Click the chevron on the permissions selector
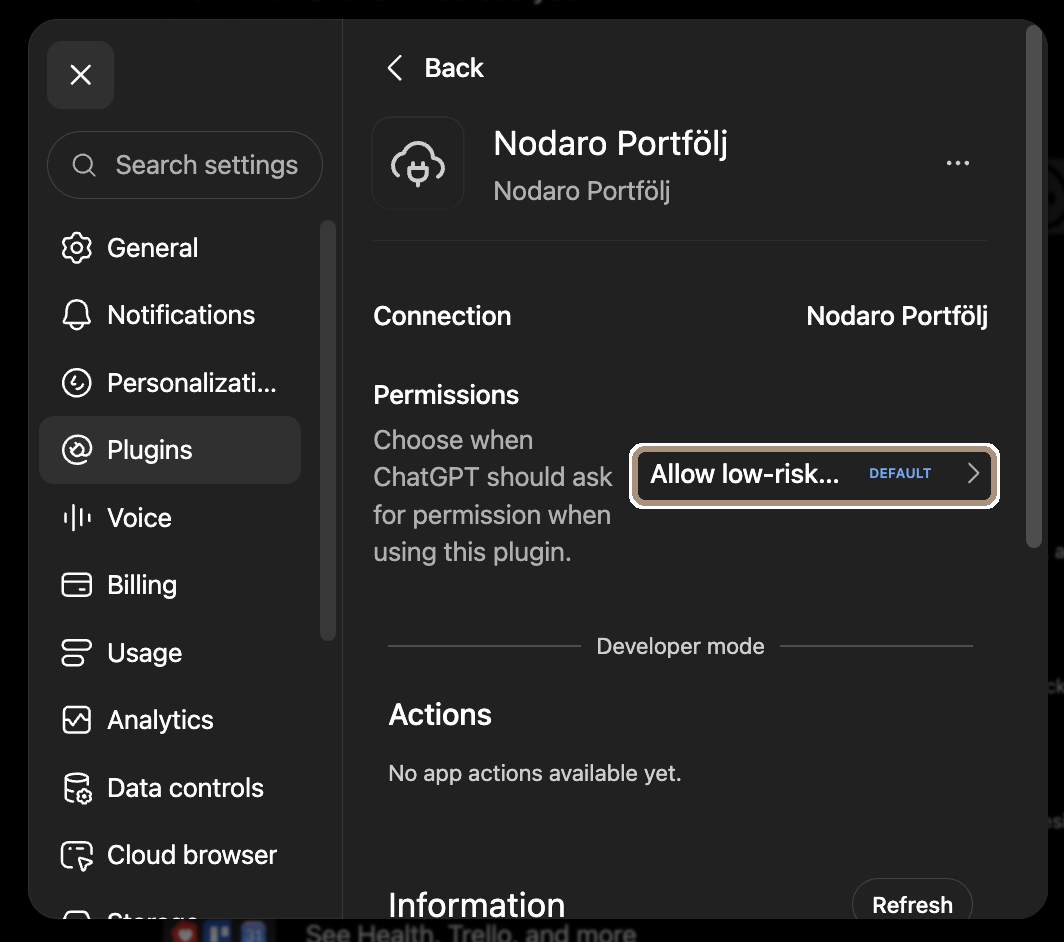This screenshot has height=942, width=1064. (973, 474)
